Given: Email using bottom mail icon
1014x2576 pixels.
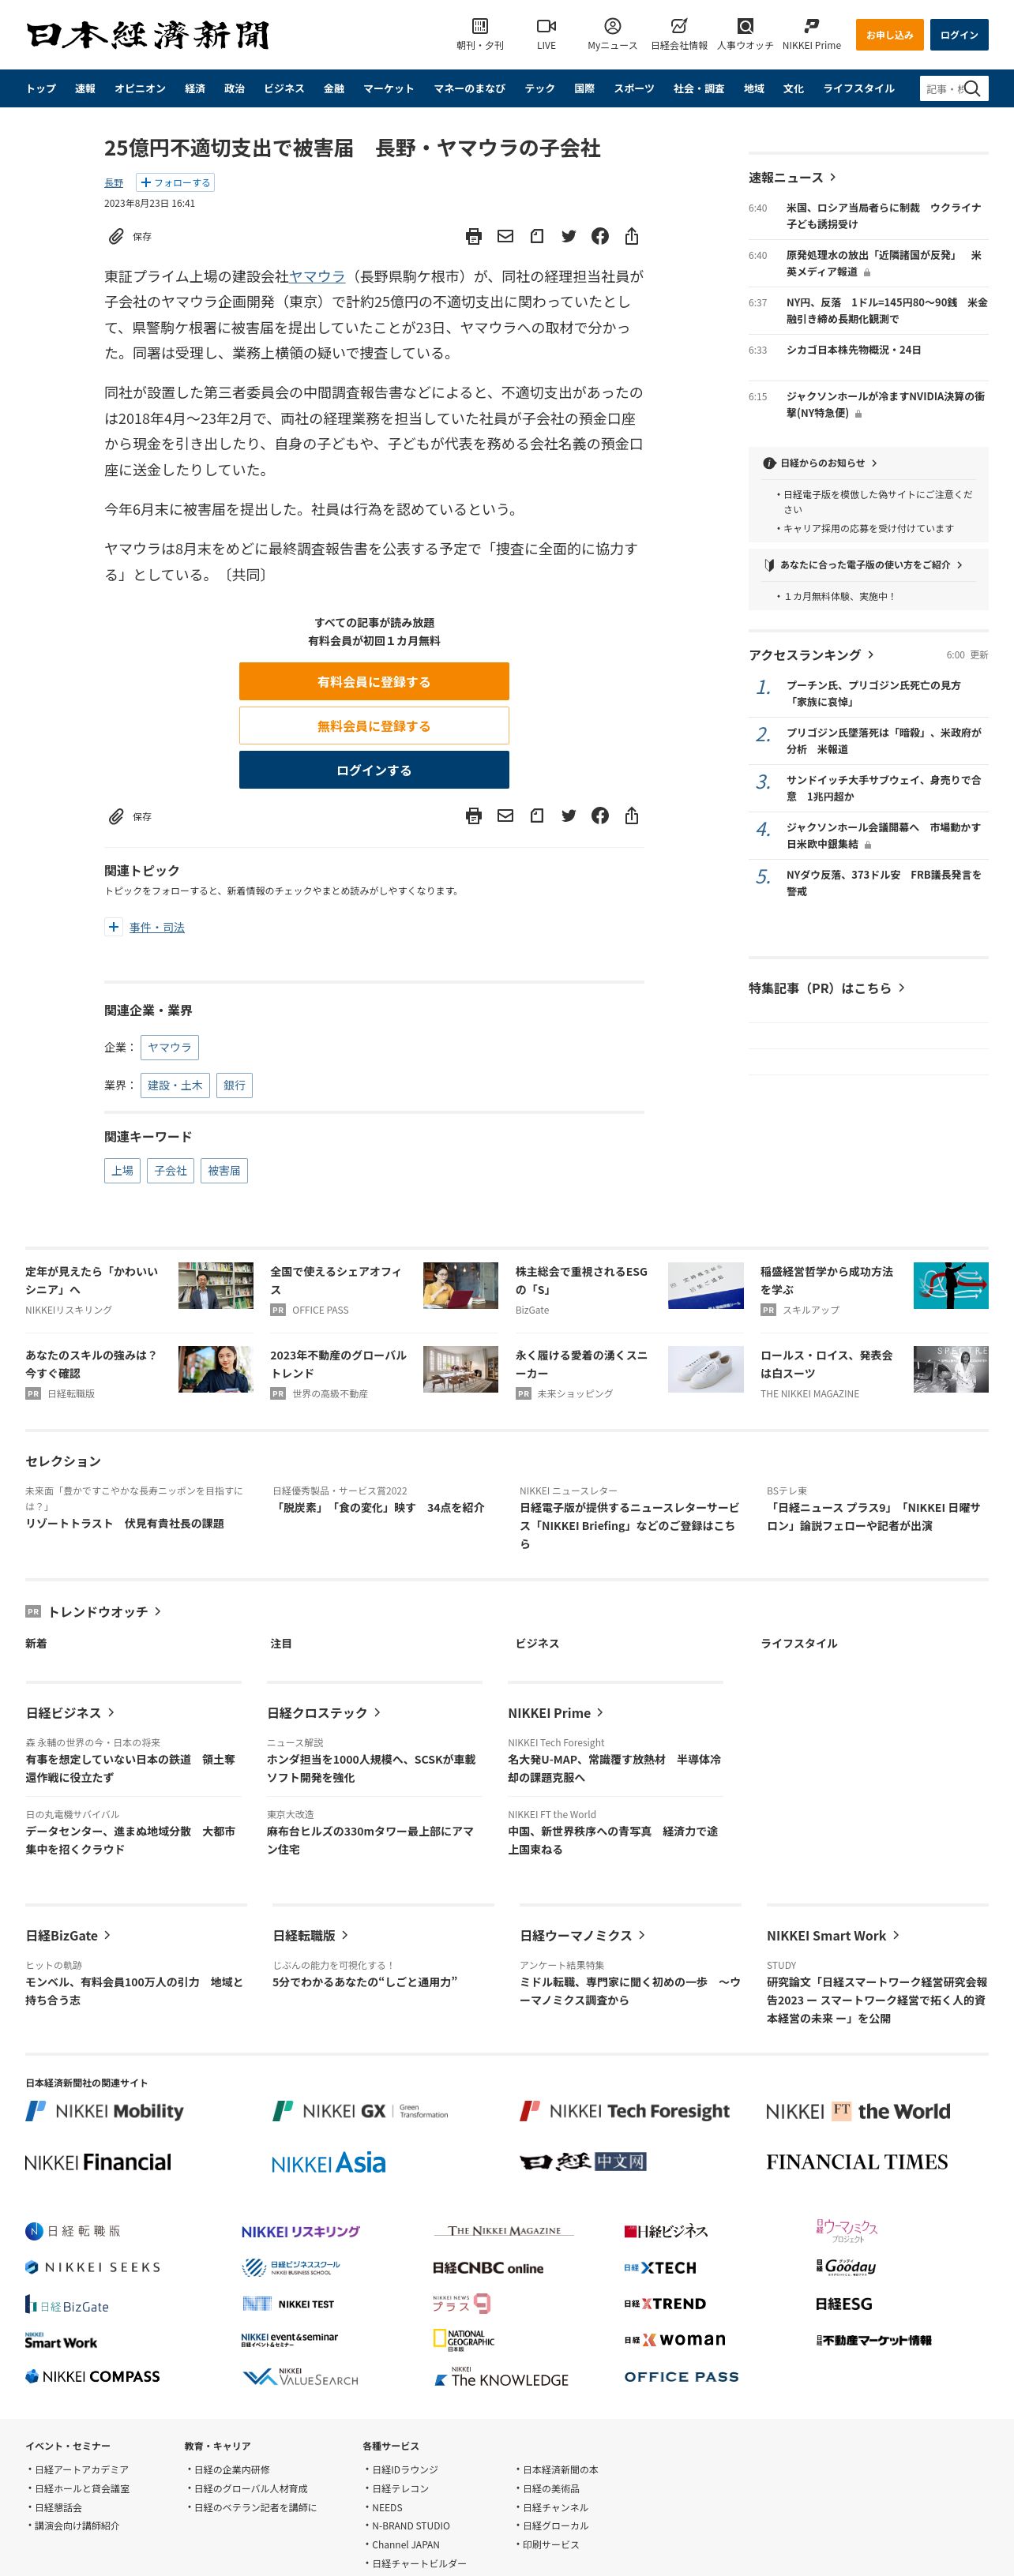Looking at the screenshot, I should (x=505, y=816).
